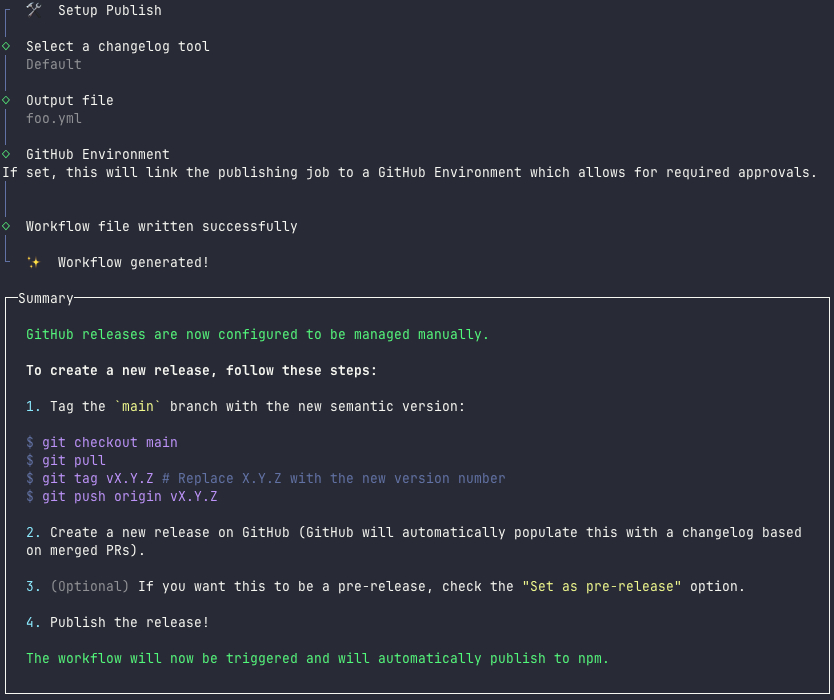Click the tools icon beside Setup Publish

tap(34, 10)
